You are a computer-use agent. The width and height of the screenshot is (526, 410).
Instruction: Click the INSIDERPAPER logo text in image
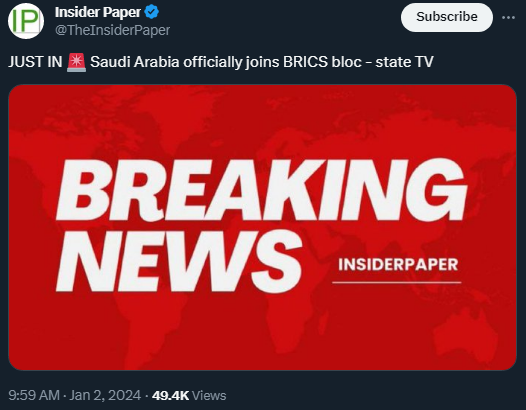point(398,265)
